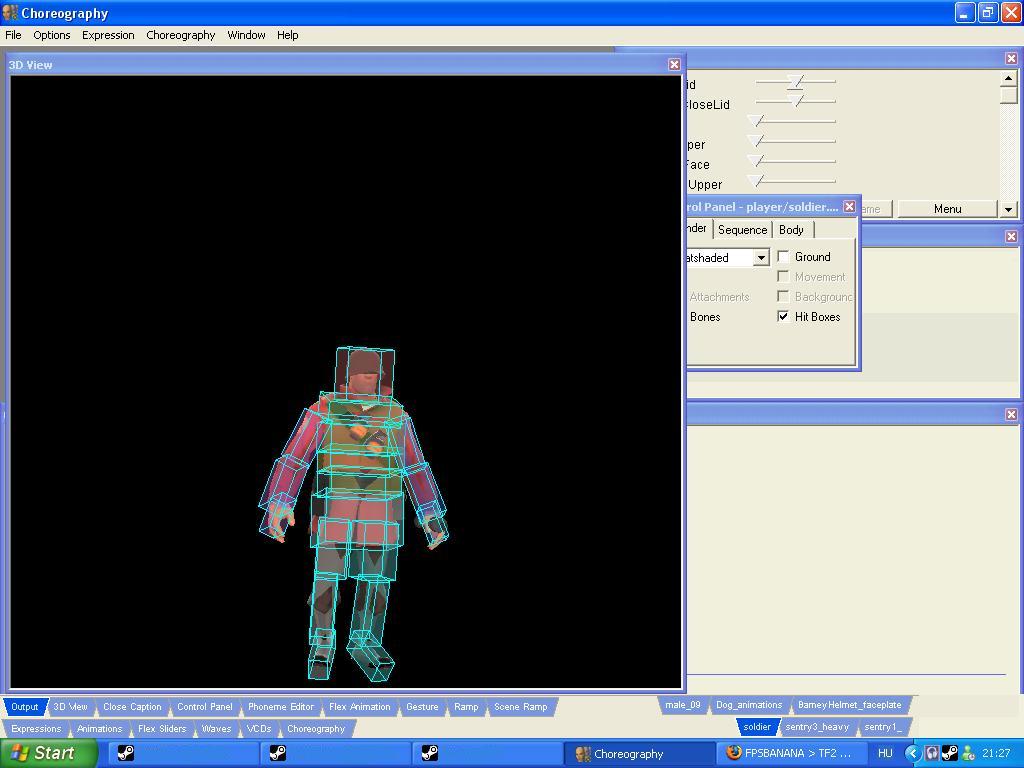This screenshot has height=768, width=1024.
Task: Close the Control Panel floating window
Action: point(849,207)
